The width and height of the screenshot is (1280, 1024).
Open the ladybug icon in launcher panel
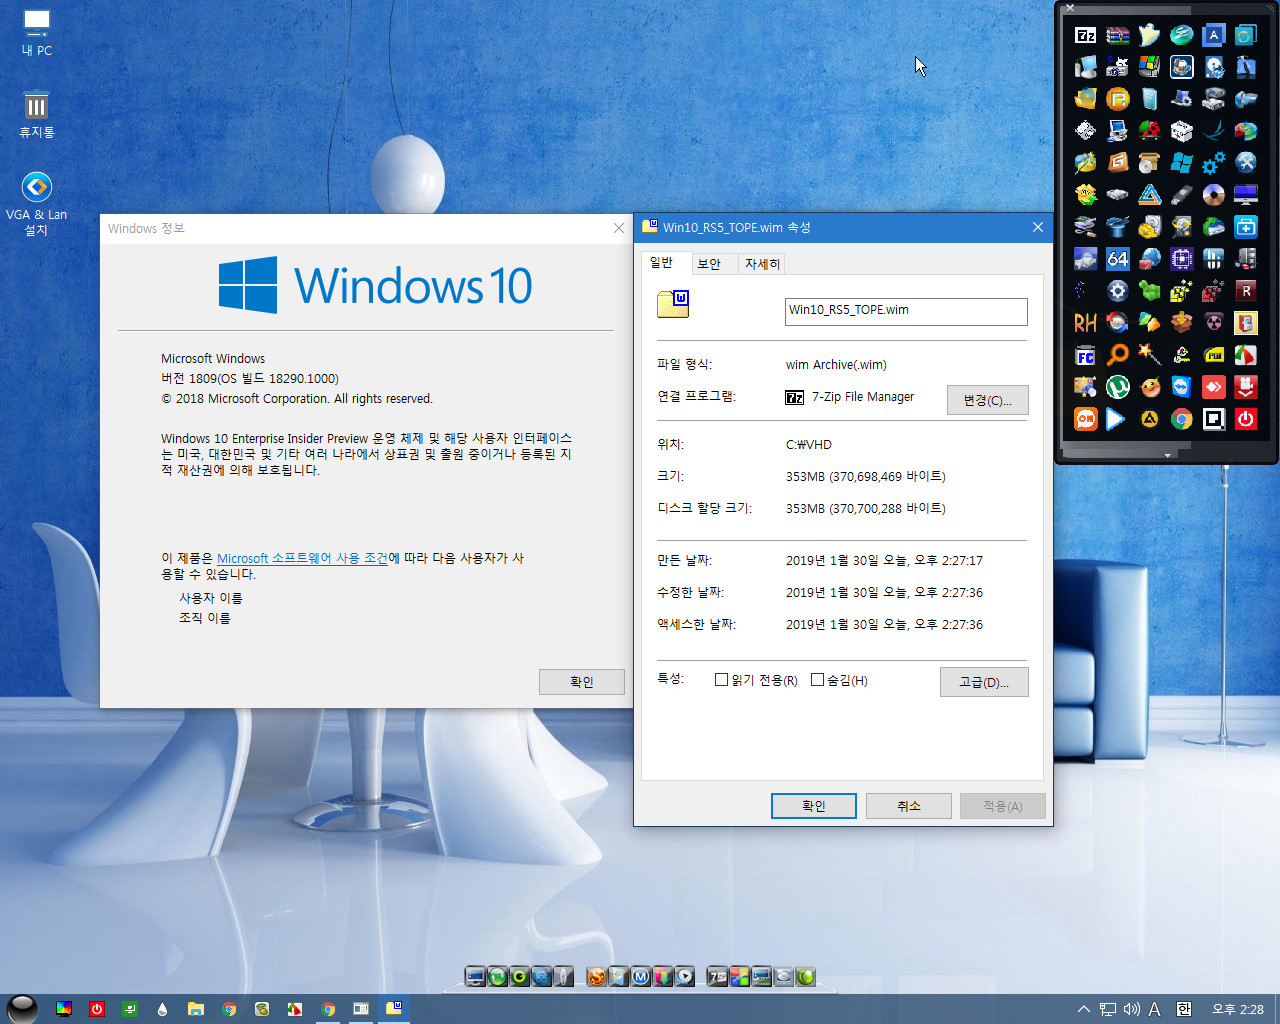1149,131
